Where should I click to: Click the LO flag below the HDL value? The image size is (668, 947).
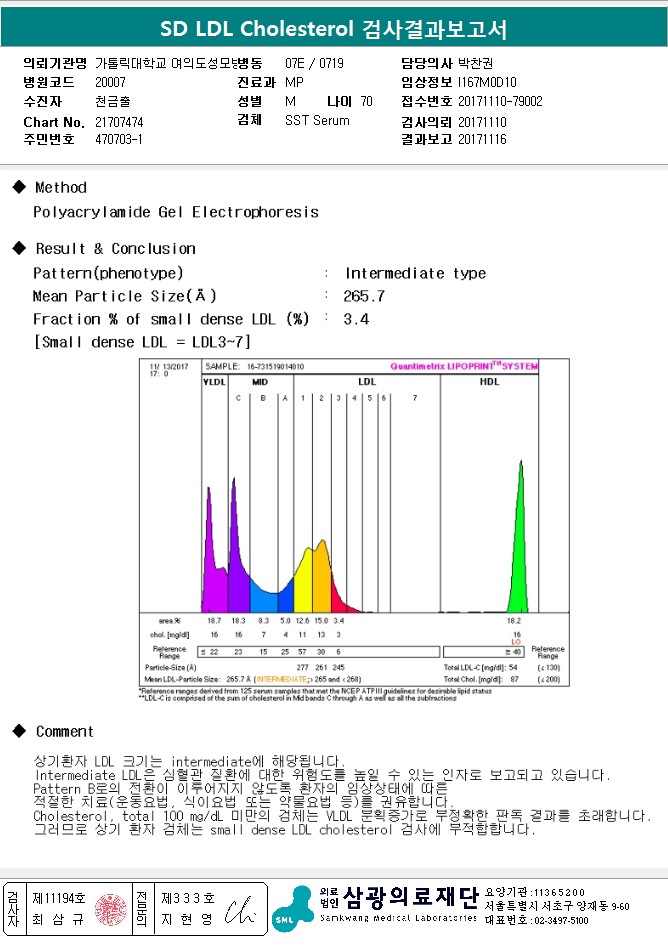[516, 642]
